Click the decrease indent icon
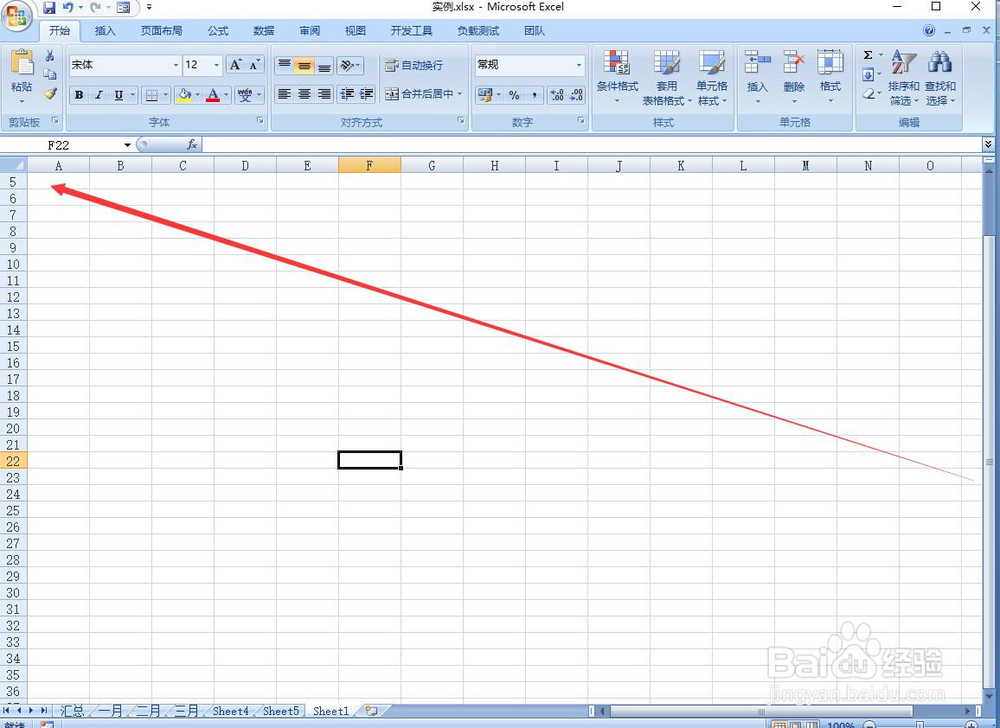The height and width of the screenshot is (728, 1000). point(347,94)
